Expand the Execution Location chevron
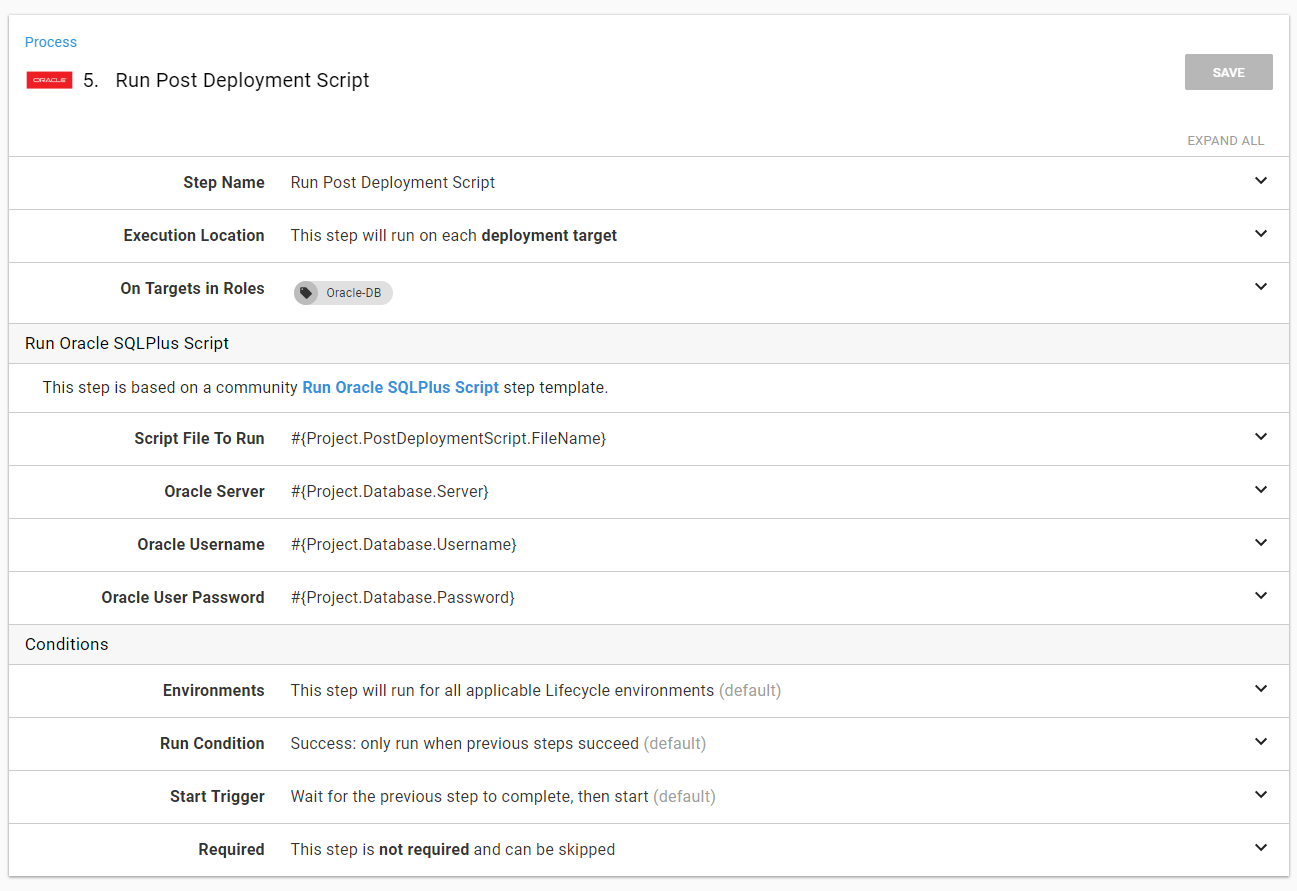The image size is (1297, 891). [1260, 234]
